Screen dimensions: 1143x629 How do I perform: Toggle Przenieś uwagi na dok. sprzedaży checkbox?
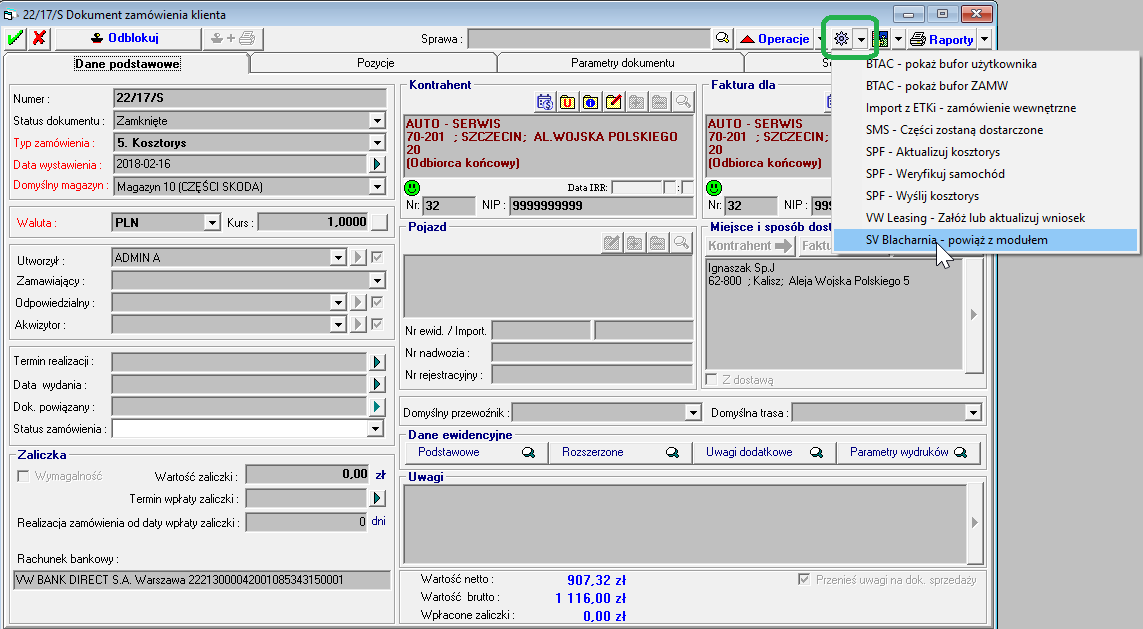point(804,579)
